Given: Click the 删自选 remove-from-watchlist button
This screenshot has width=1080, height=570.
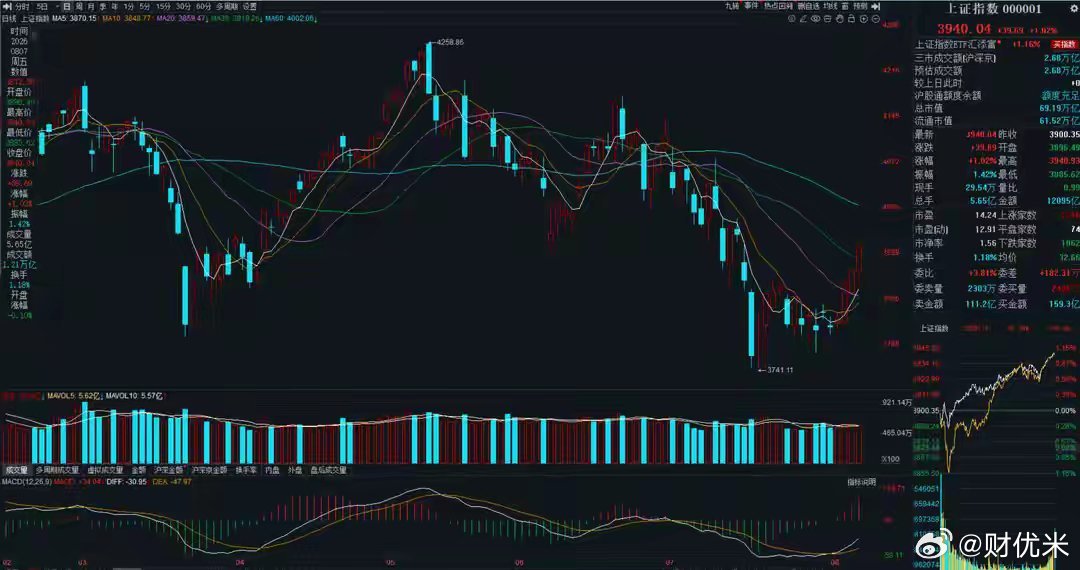Looking at the screenshot, I should 809,6.
